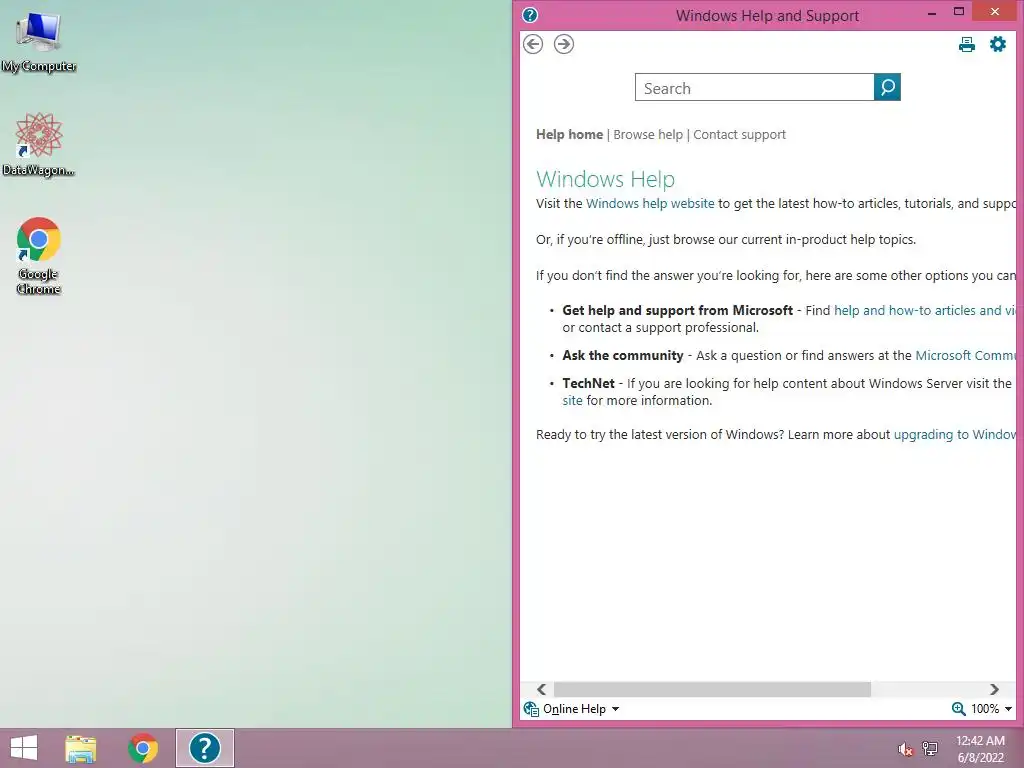This screenshot has height=768, width=1024.
Task: Expand the 100% zoom level dropdown arrow
Action: click(x=1008, y=709)
